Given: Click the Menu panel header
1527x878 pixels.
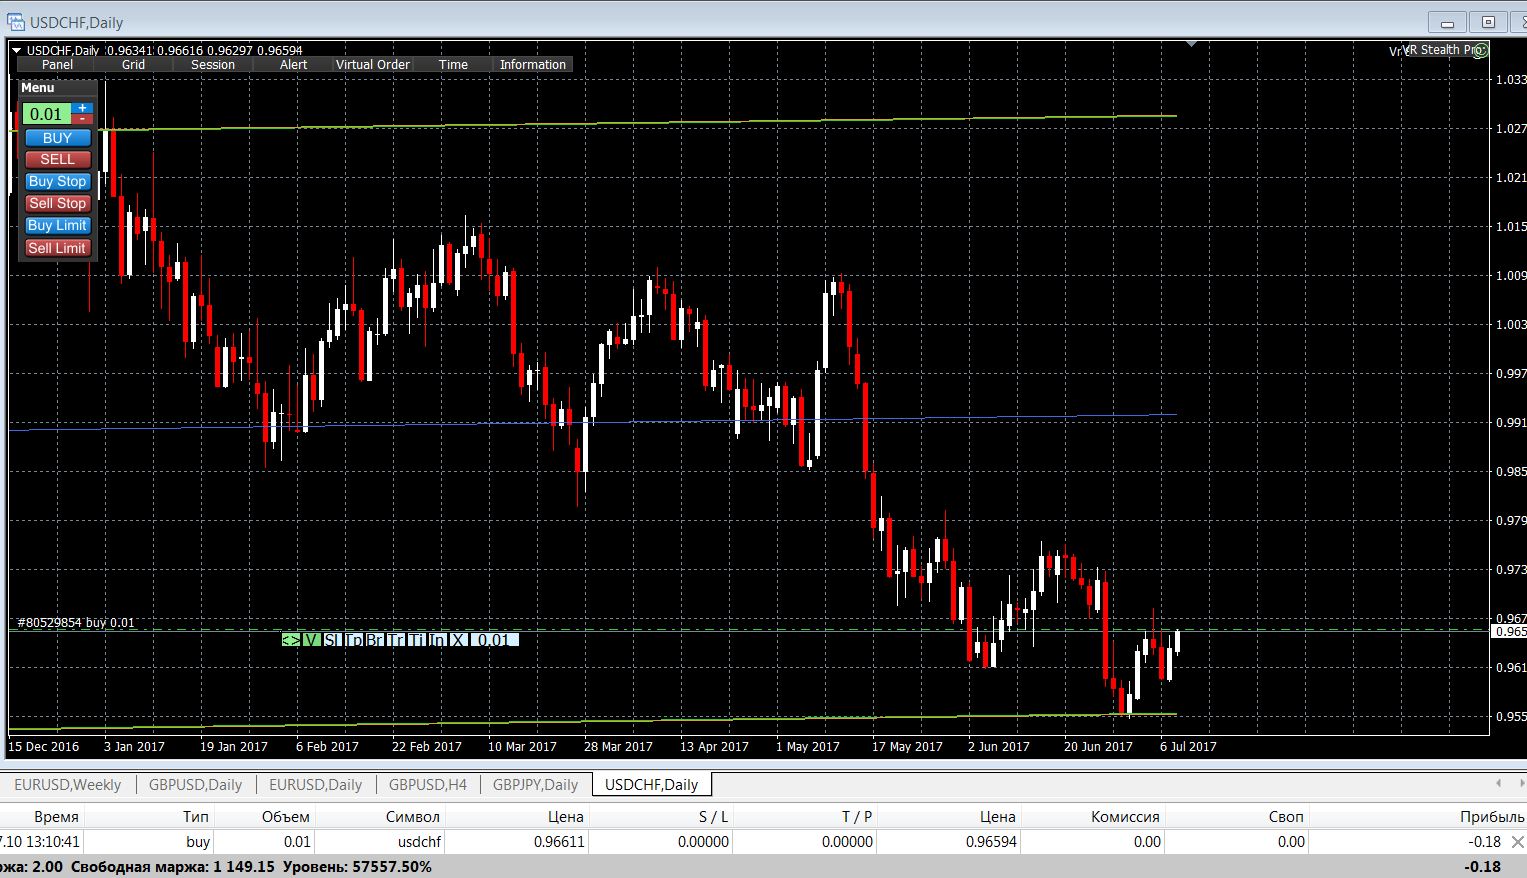Looking at the screenshot, I should [57, 88].
